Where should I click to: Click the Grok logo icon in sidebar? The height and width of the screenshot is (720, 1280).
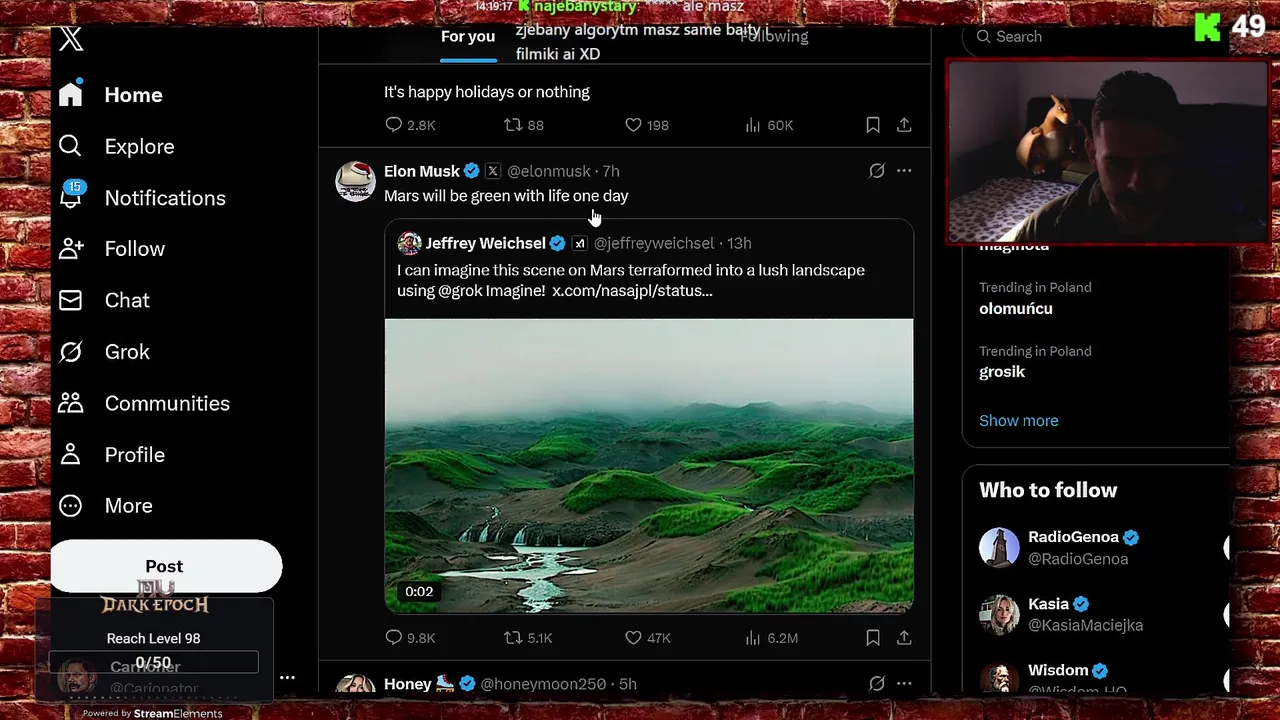(70, 352)
